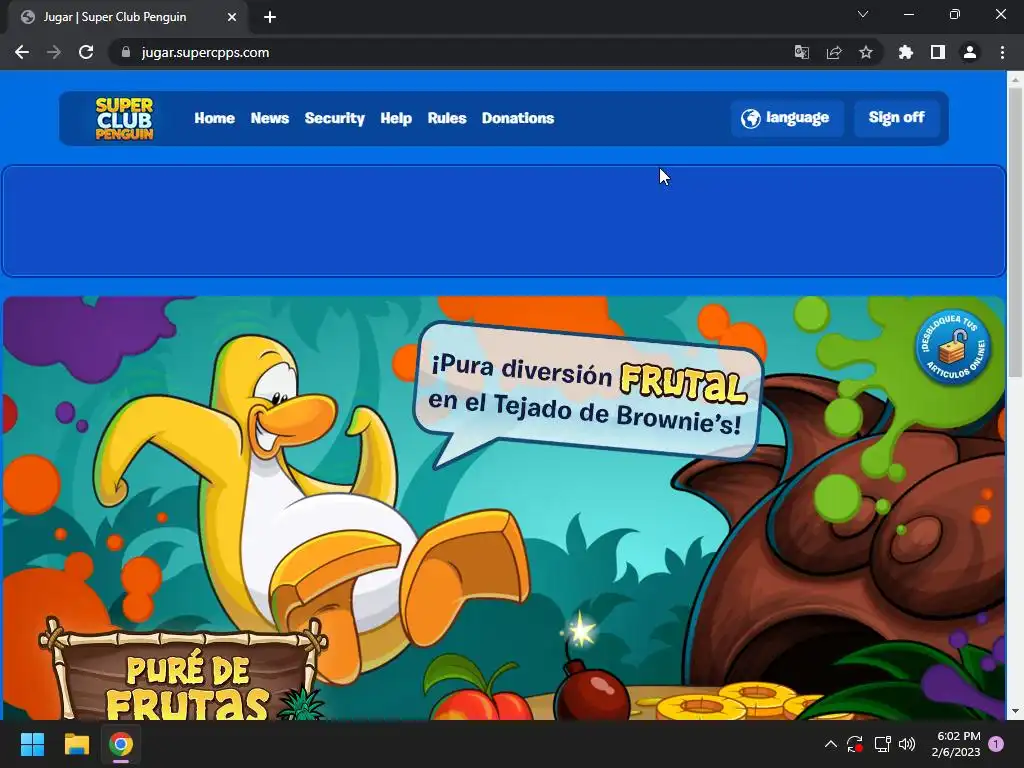Click the page vertical scrollbar thumb
Screen dimensions: 1024x768
[x=1015, y=232]
